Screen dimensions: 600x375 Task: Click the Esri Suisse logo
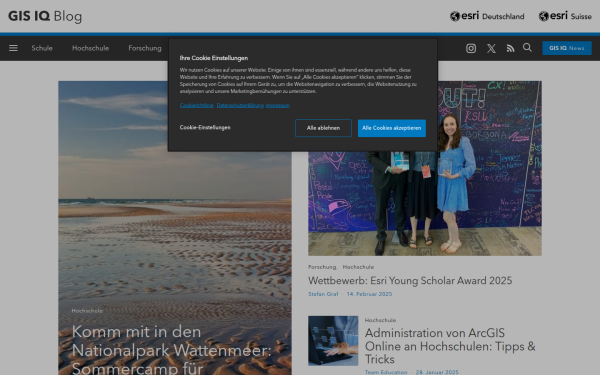(x=565, y=16)
